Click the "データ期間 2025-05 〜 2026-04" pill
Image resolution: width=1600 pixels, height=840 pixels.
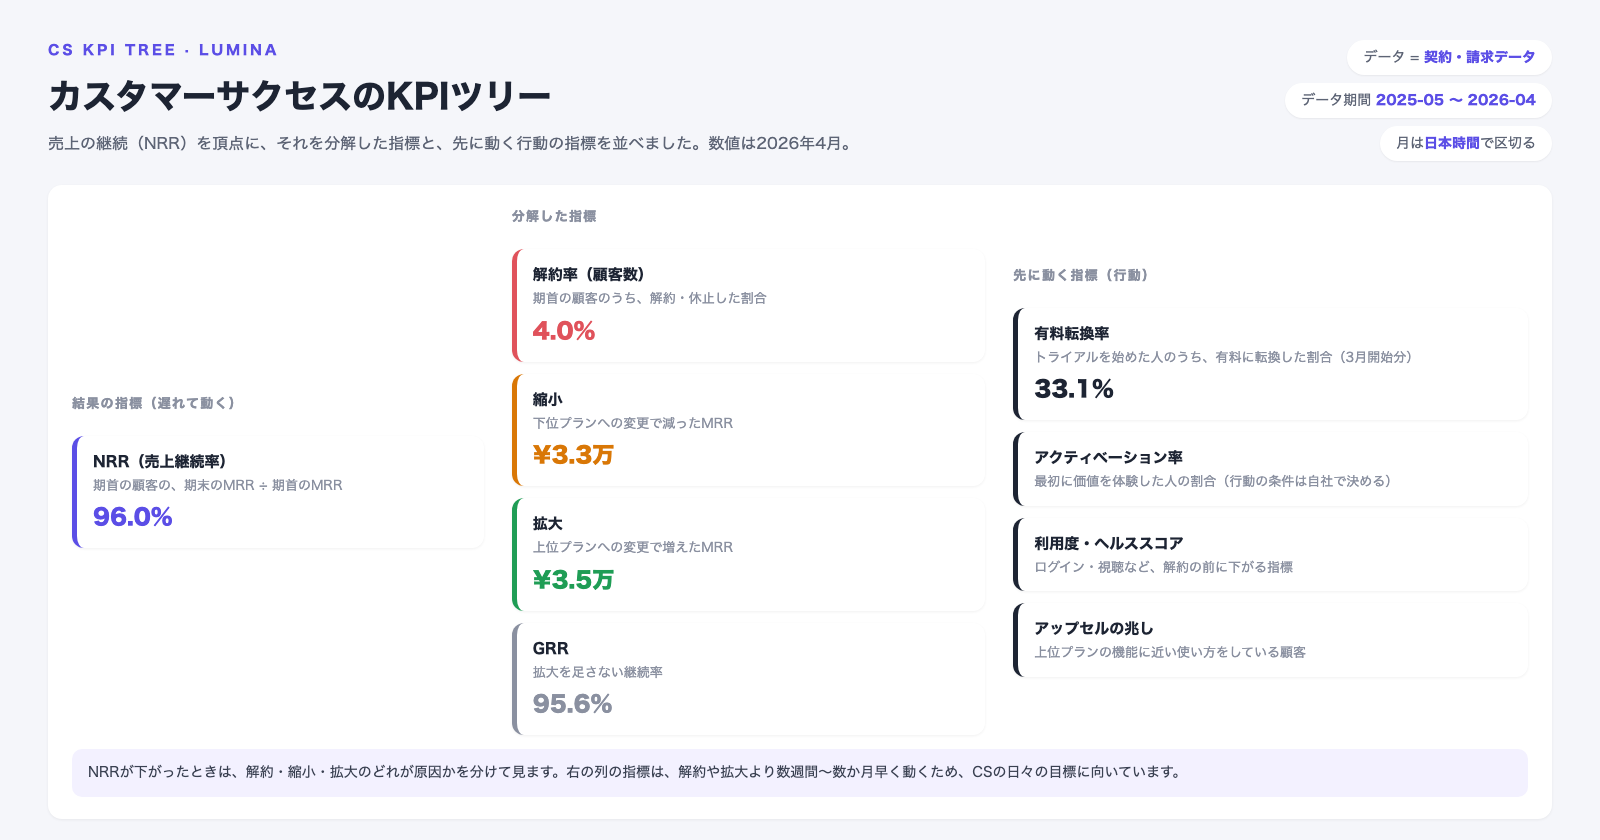tap(1418, 100)
